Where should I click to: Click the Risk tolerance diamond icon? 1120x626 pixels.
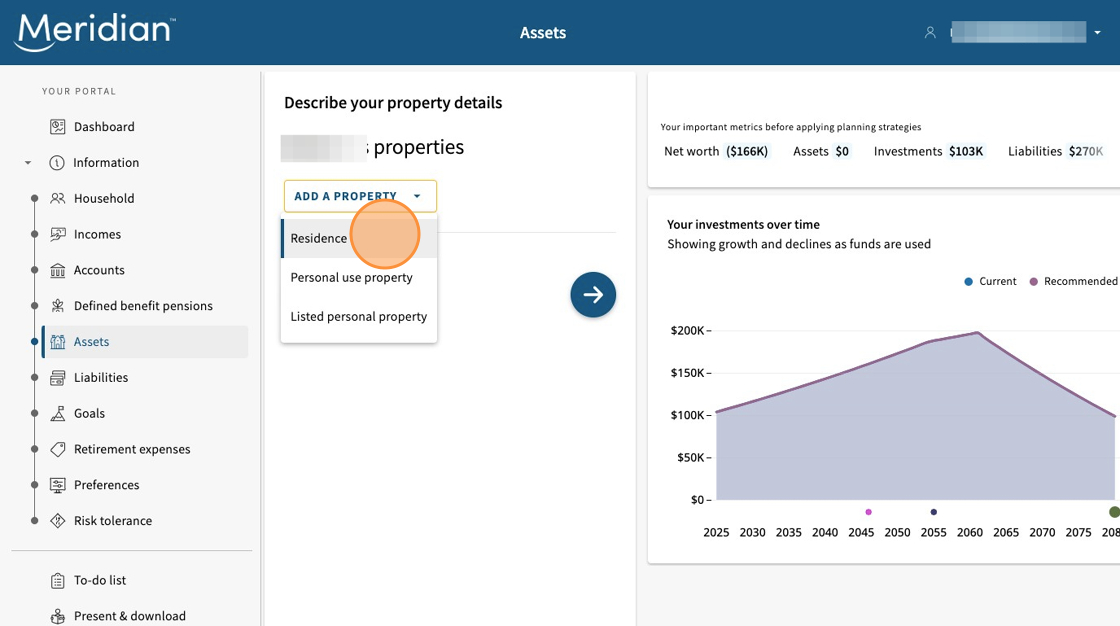tap(58, 520)
